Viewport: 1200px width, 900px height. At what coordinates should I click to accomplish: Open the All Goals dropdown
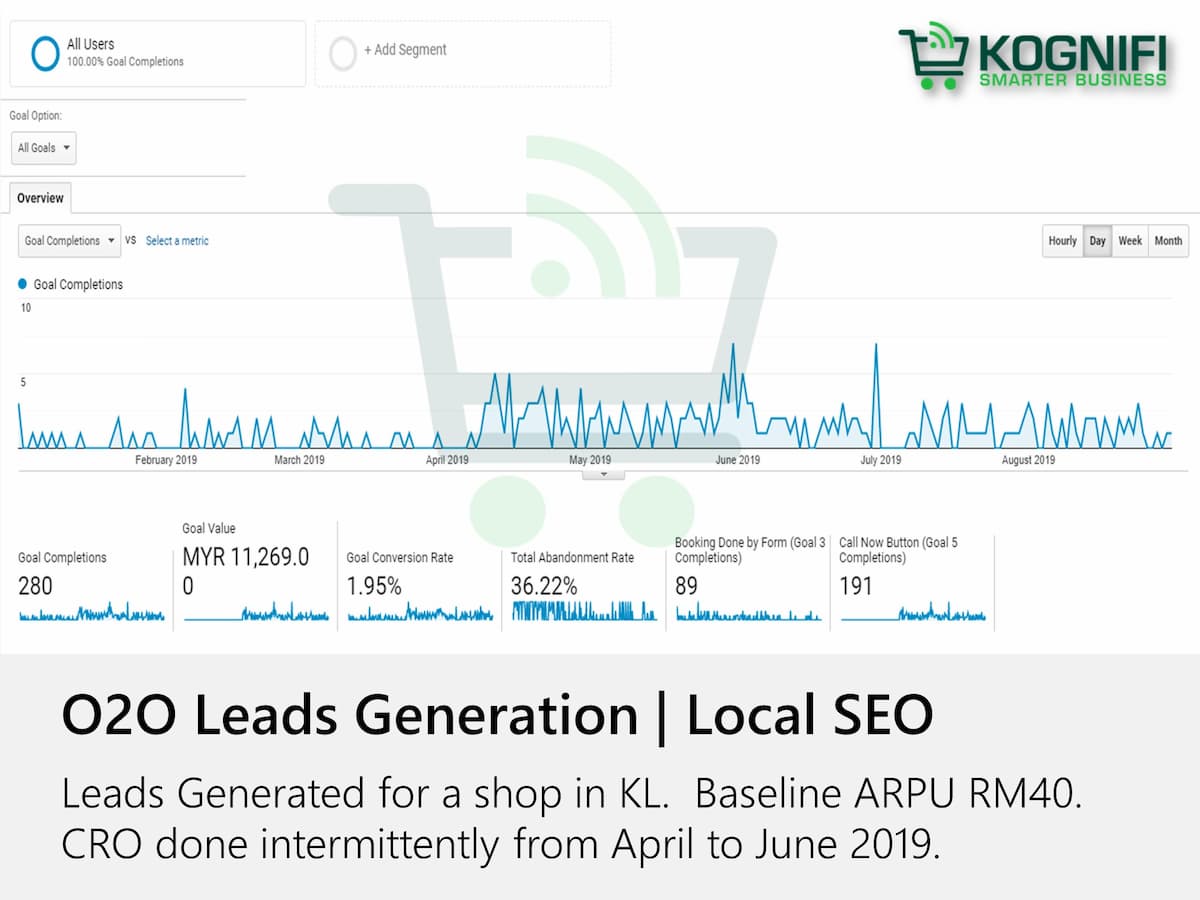tap(44, 148)
